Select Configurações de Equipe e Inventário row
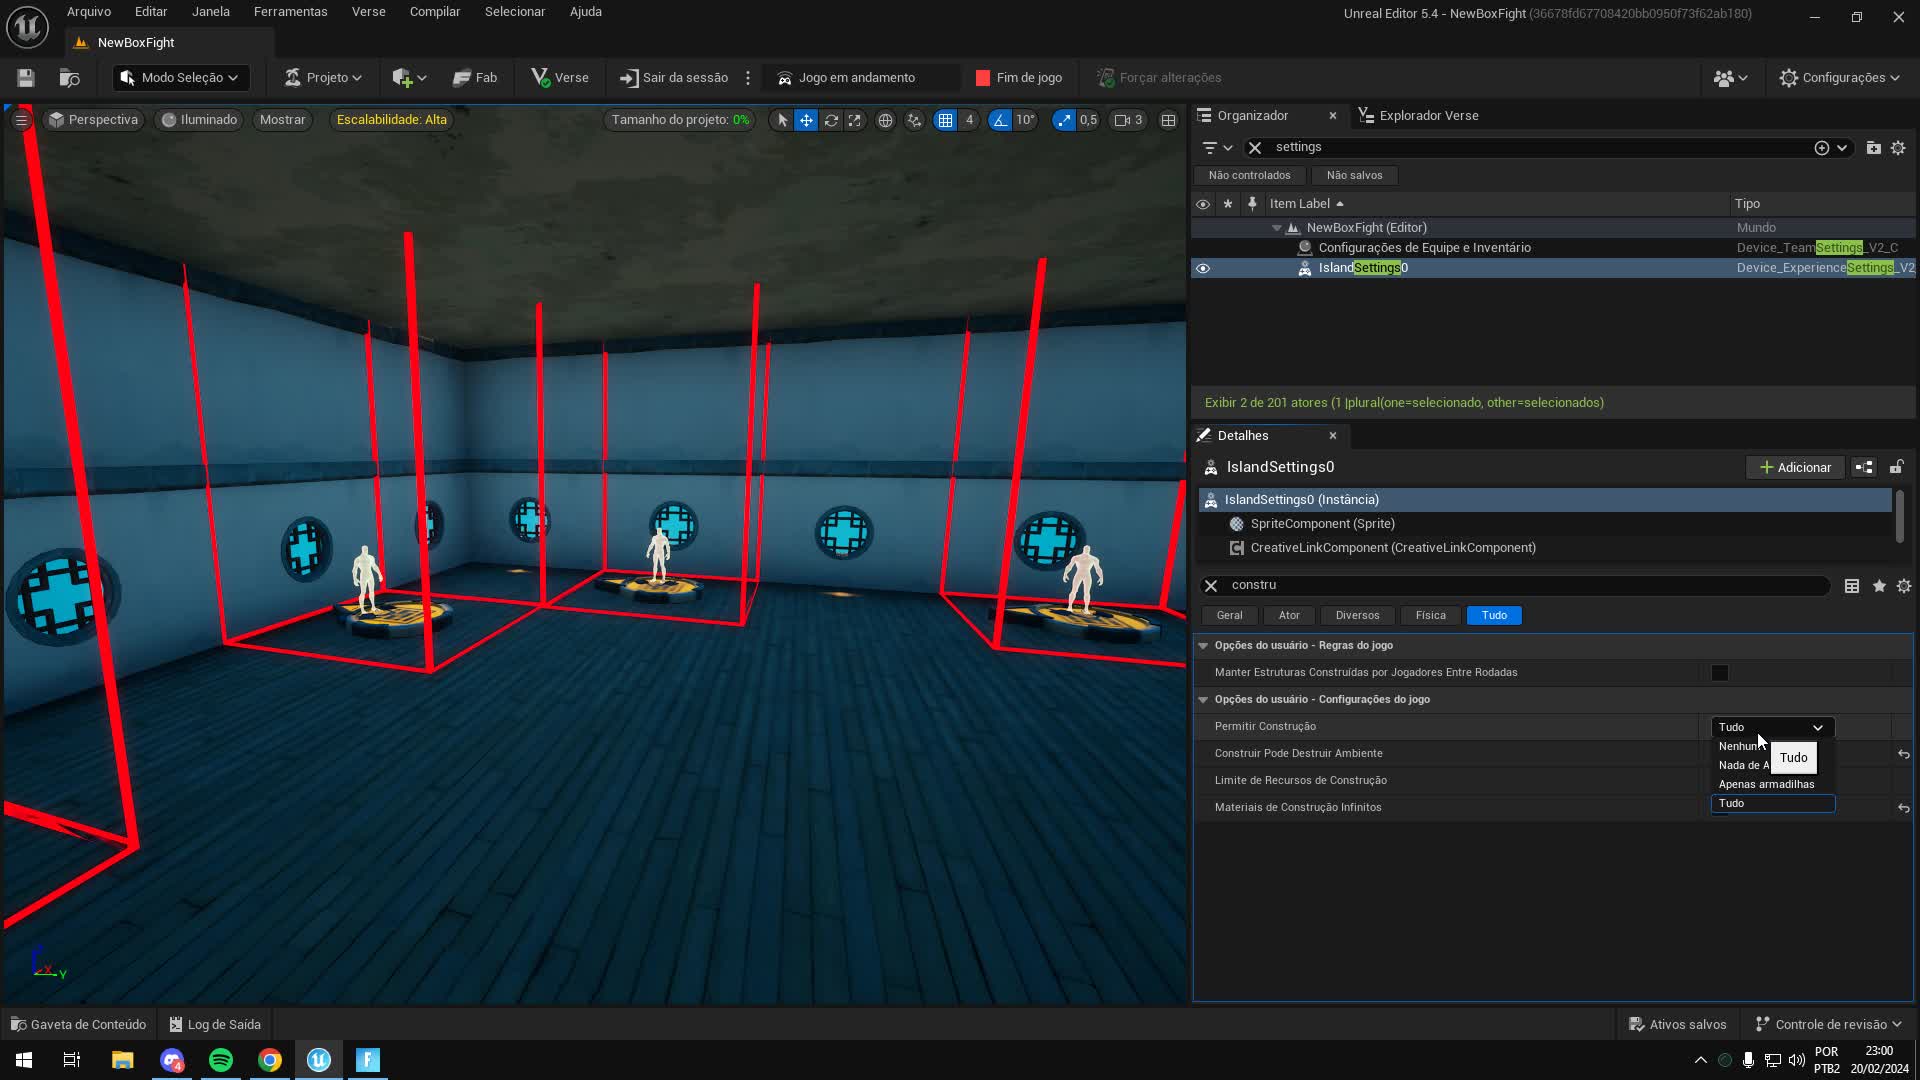This screenshot has width=1920, height=1080. (1553, 248)
